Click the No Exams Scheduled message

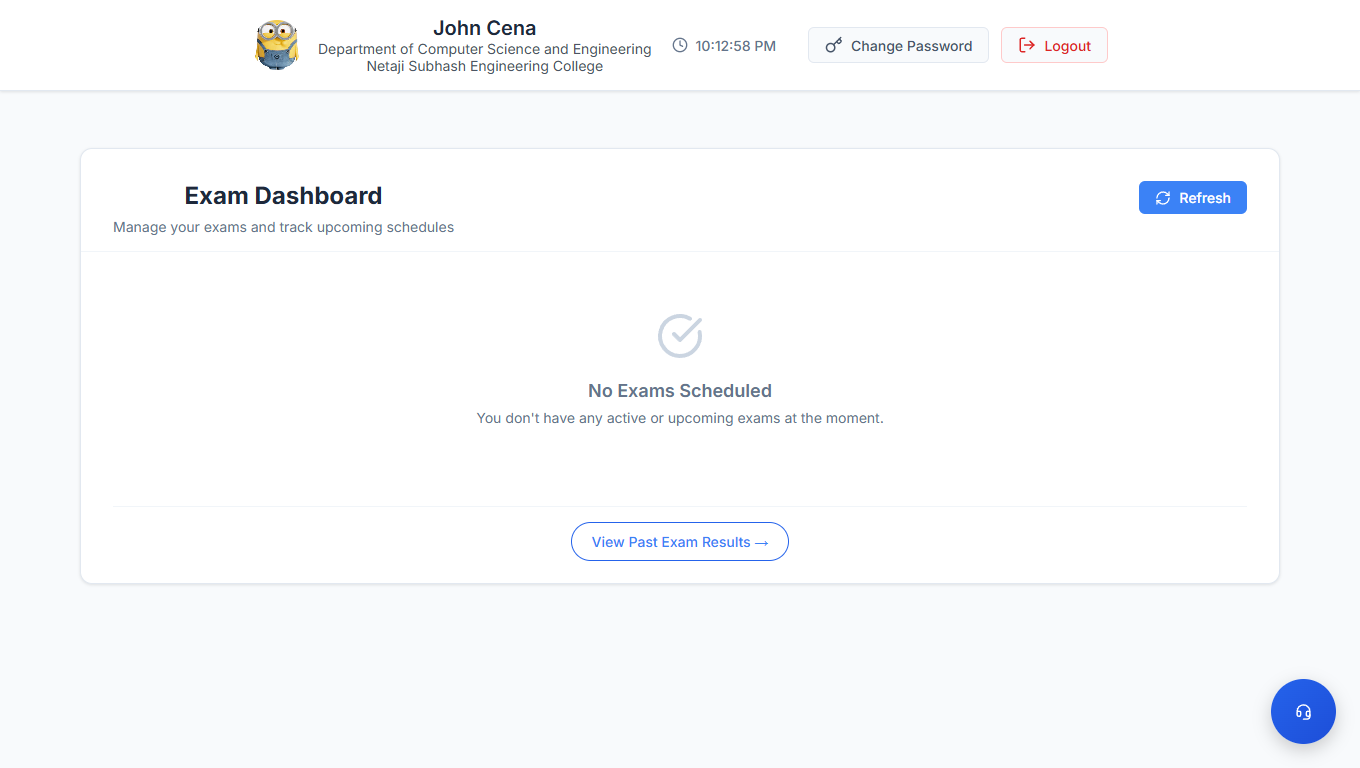click(680, 391)
